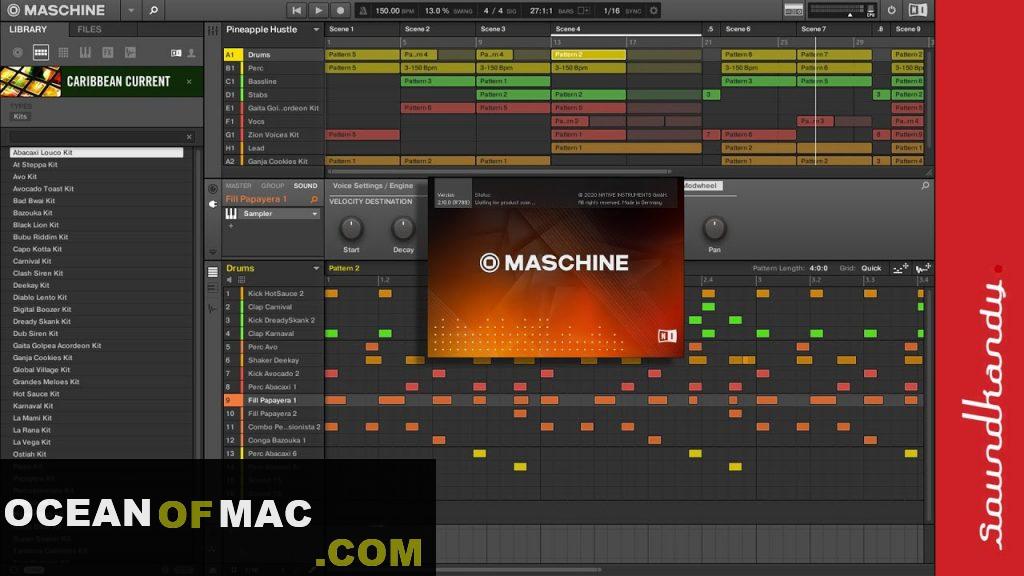Select the Sounds grid icon in browser
The width and height of the screenshot is (1024, 576).
point(63,53)
